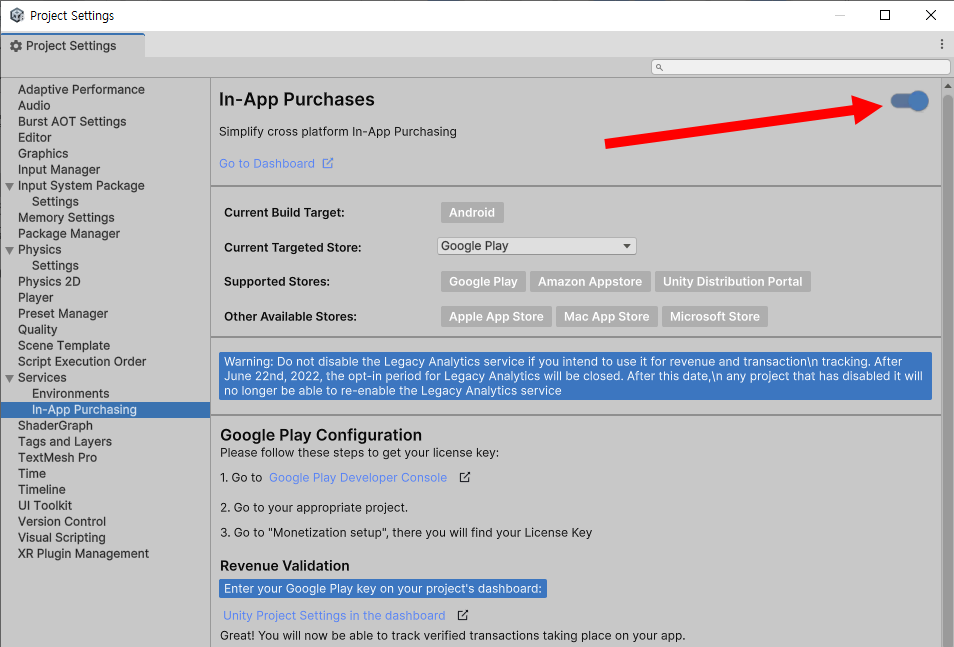Screen dimensions: 954x647
Task: Select Visual Scripting
Action: point(61,537)
